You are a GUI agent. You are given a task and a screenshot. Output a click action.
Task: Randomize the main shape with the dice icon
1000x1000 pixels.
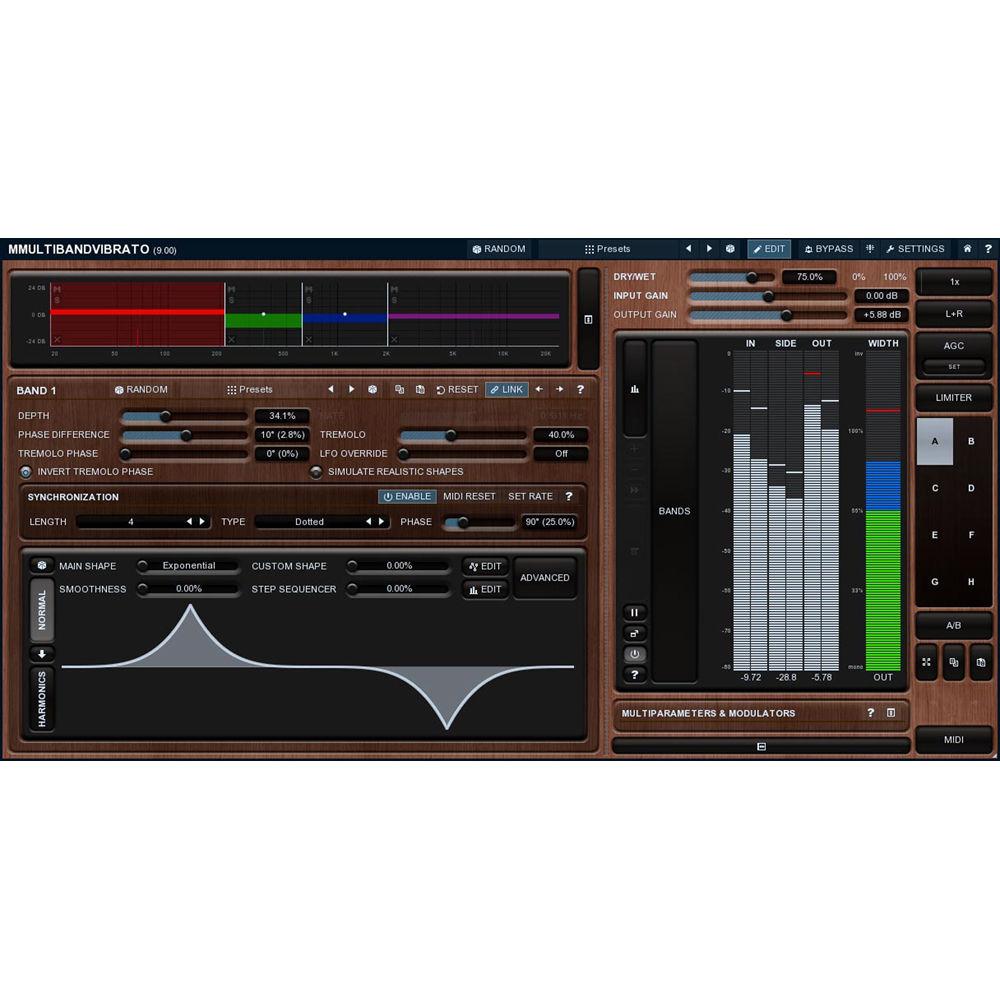[x=40, y=566]
